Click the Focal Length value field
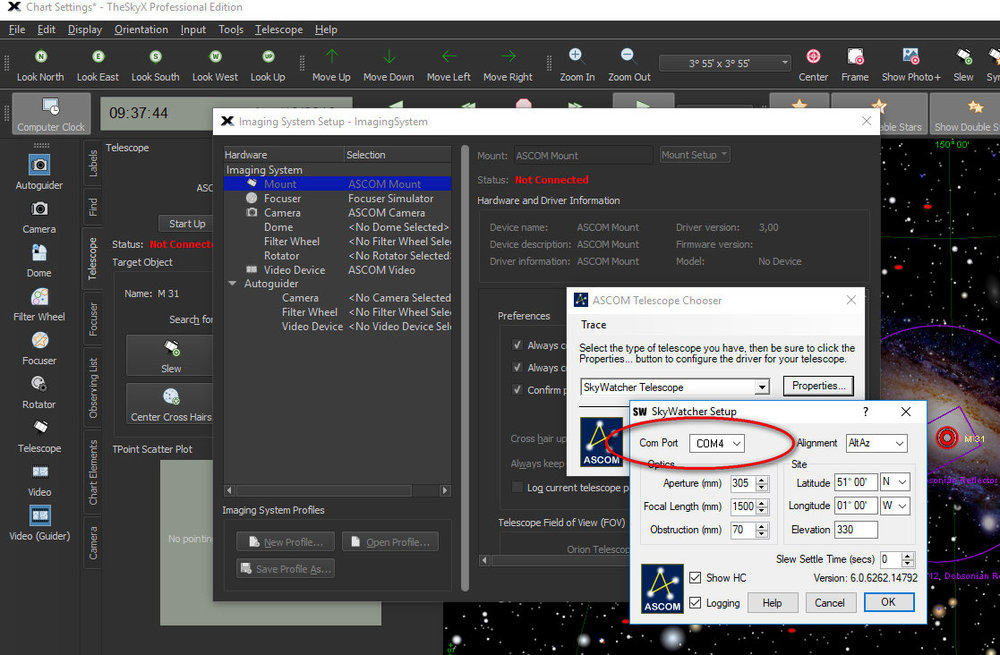The width and height of the screenshot is (1000, 655). tap(743, 506)
